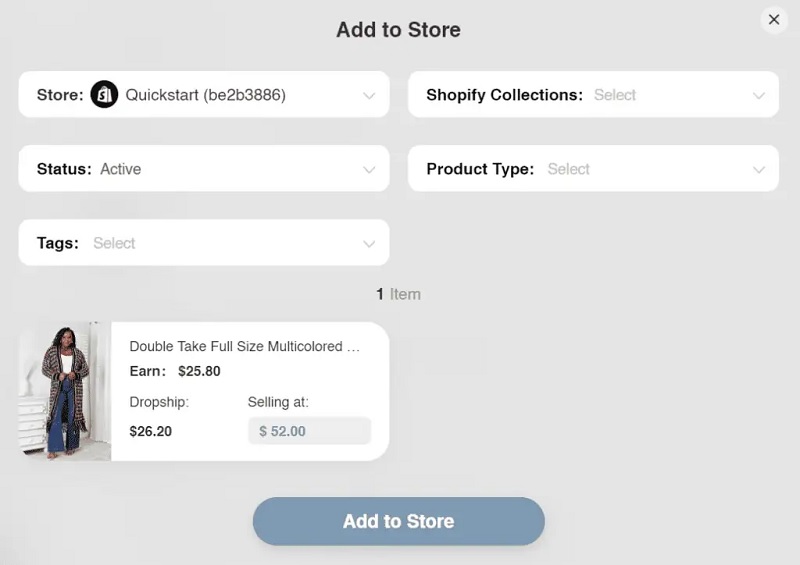
Task: Click the Add to Store heading
Action: coord(398,30)
